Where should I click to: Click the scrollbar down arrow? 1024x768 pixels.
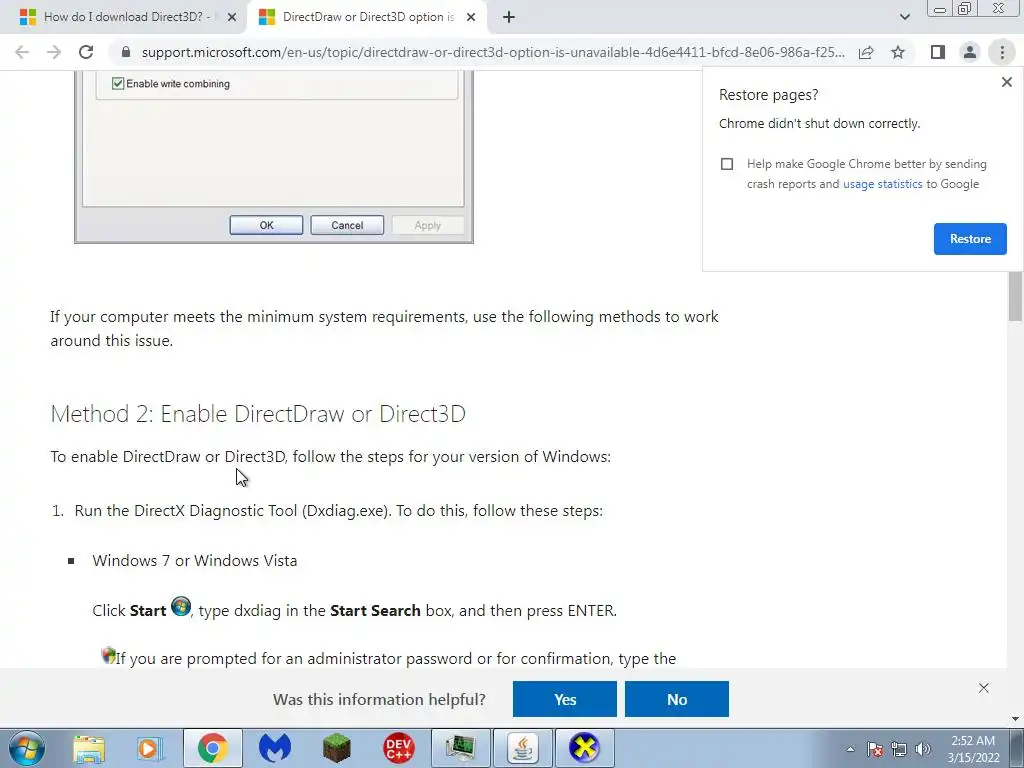1015,719
